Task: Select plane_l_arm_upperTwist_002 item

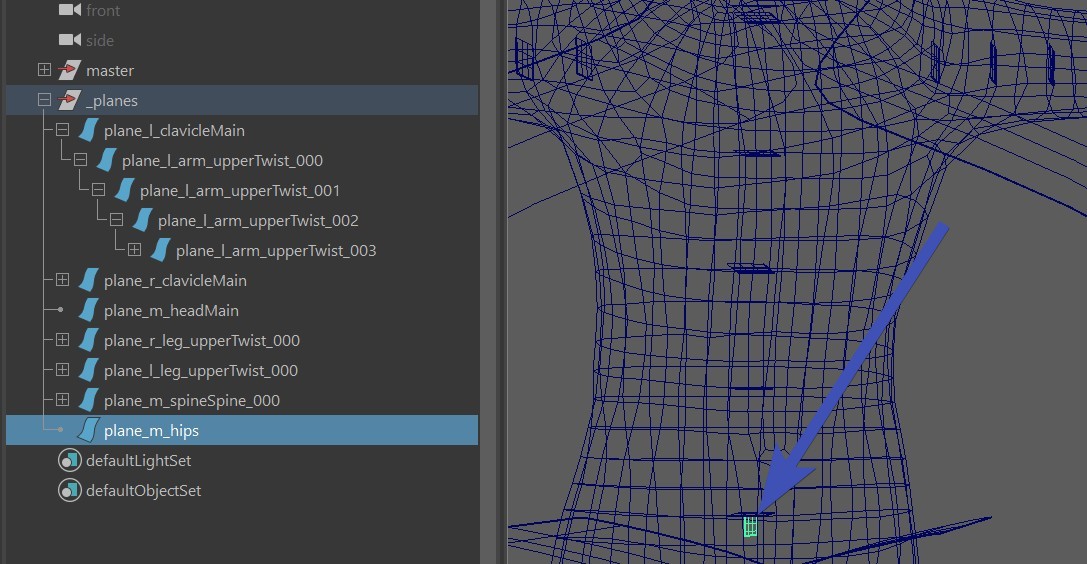Action: tap(257, 220)
